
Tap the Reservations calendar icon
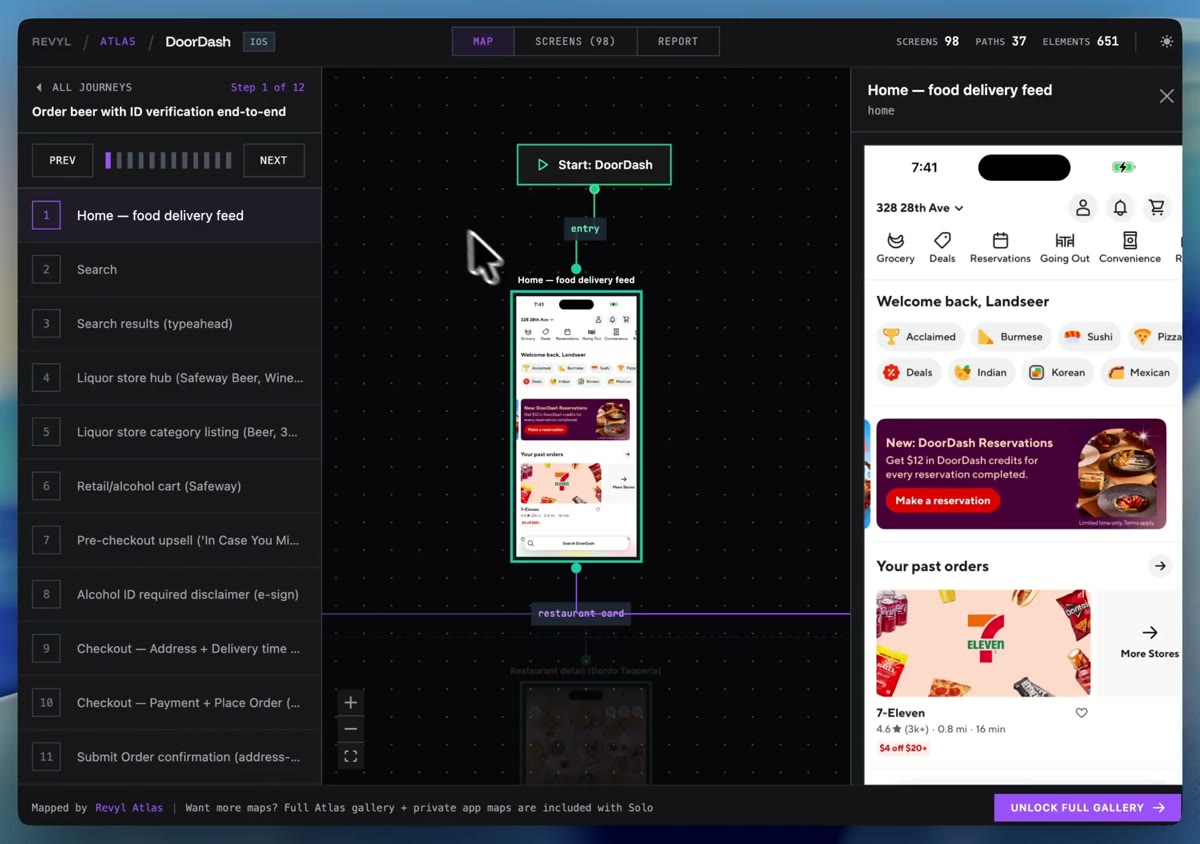(1000, 247)
